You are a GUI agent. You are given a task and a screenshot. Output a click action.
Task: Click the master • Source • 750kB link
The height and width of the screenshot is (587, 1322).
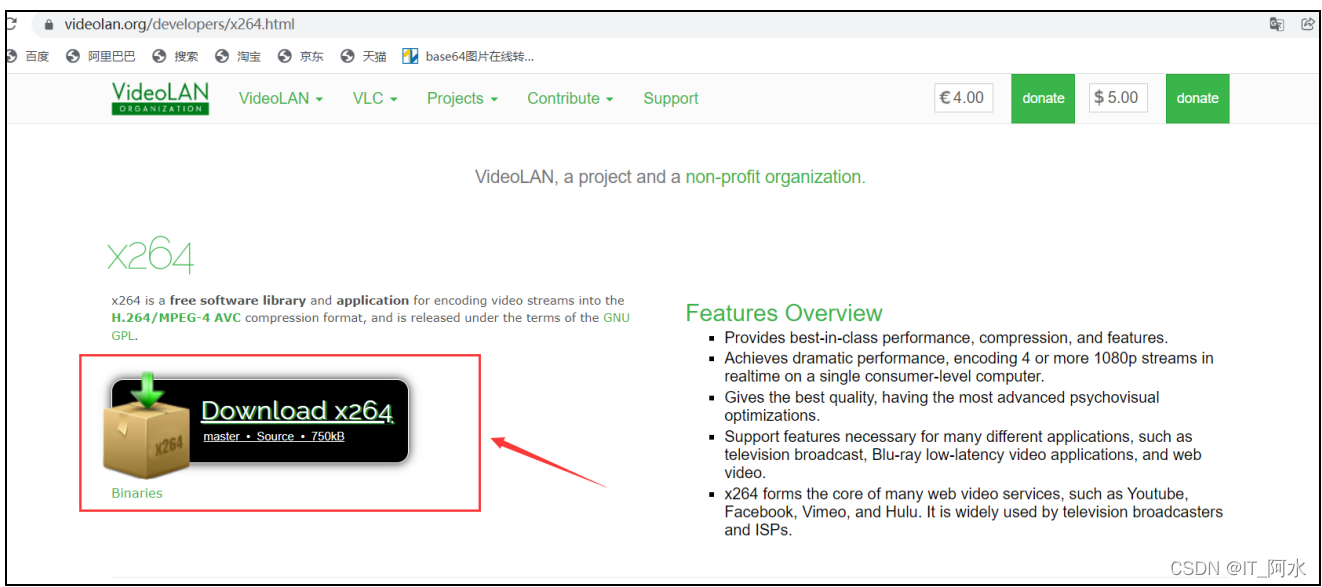[274, 436]
